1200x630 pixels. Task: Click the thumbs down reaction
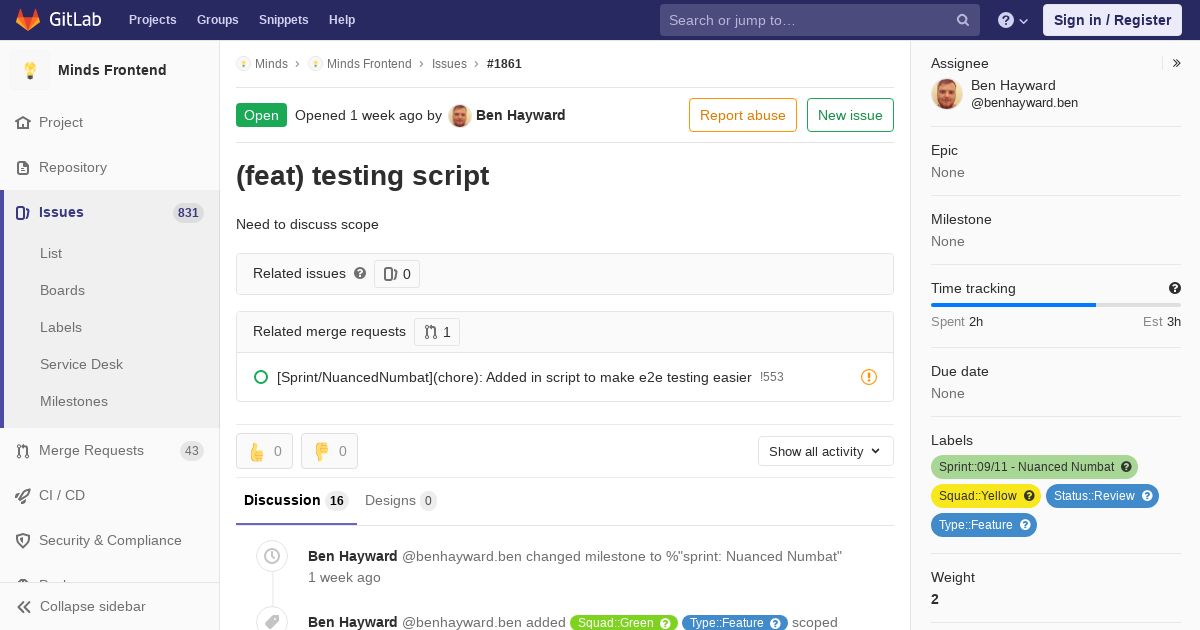329,451
